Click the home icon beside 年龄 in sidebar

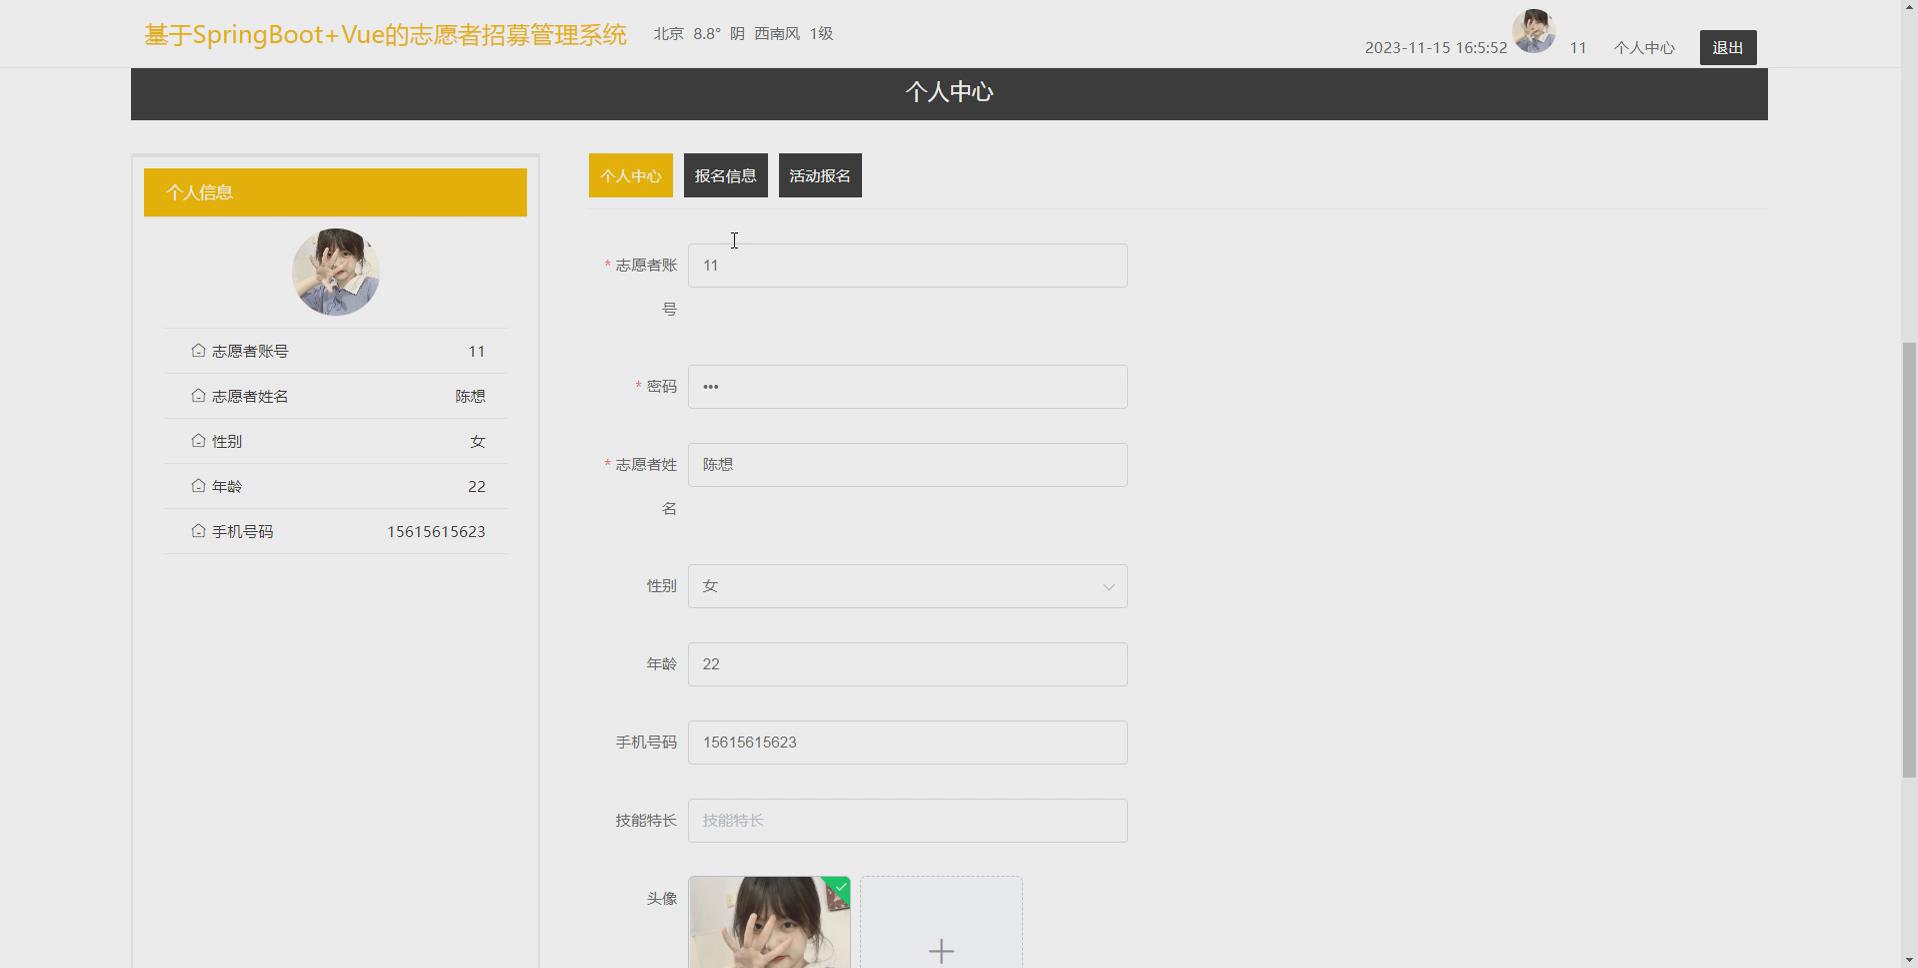click(198, 485)
